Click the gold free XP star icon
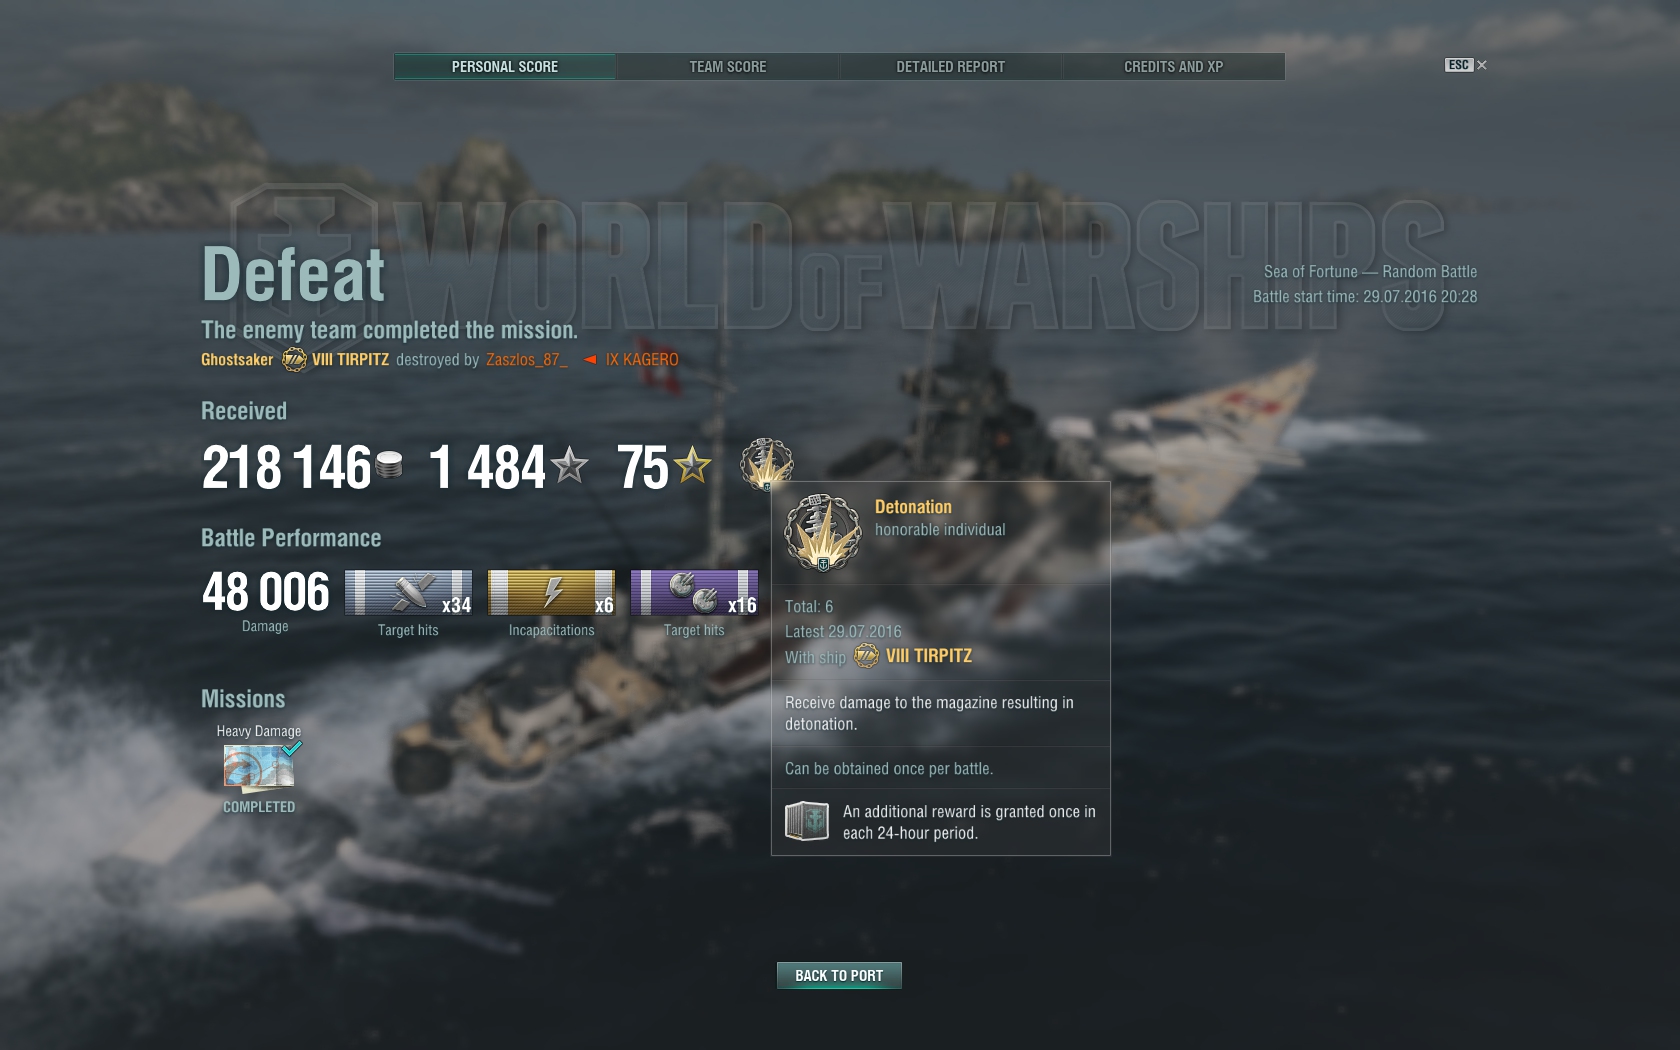Image resolution: width=1680 pixels, height=1050 pixels. coord(692,465)
